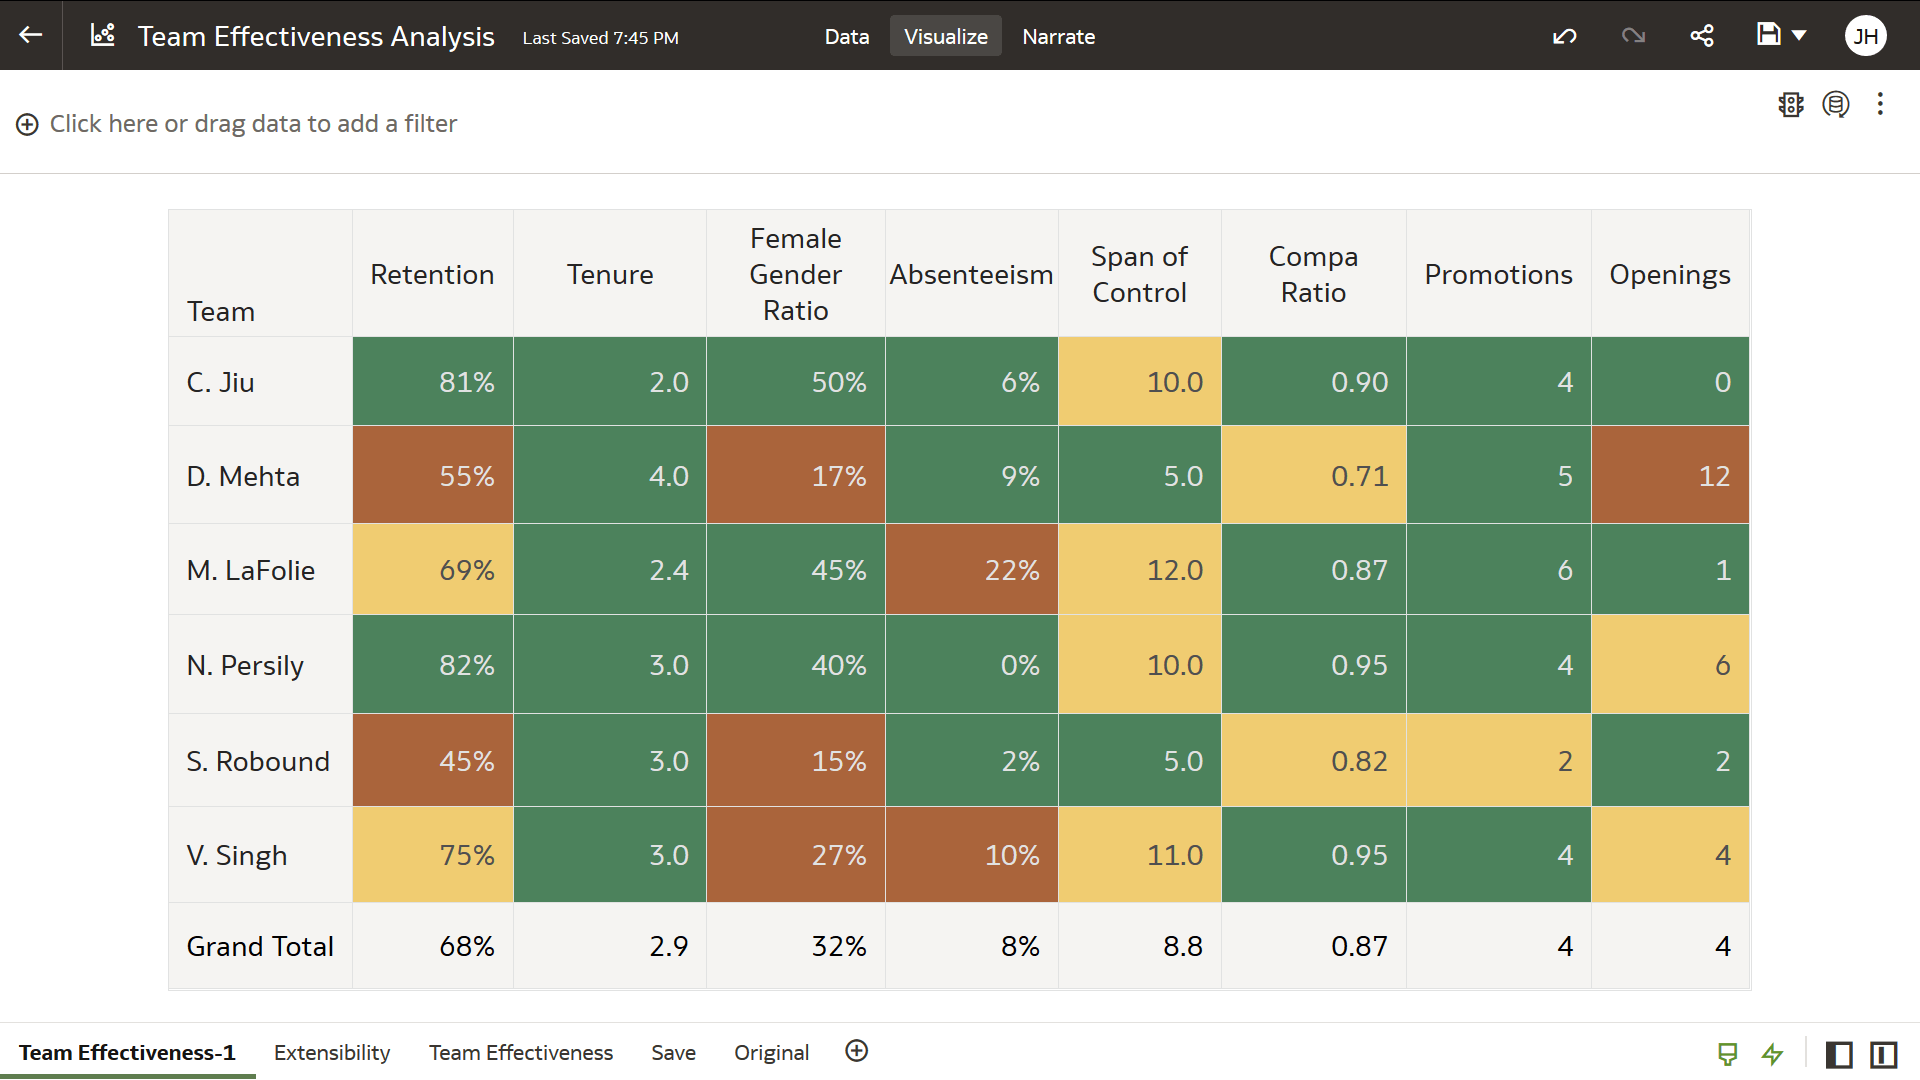Toggle the left panel visibility control
Screen dimensions: 1920x1080
[x=1839, y=1054]
